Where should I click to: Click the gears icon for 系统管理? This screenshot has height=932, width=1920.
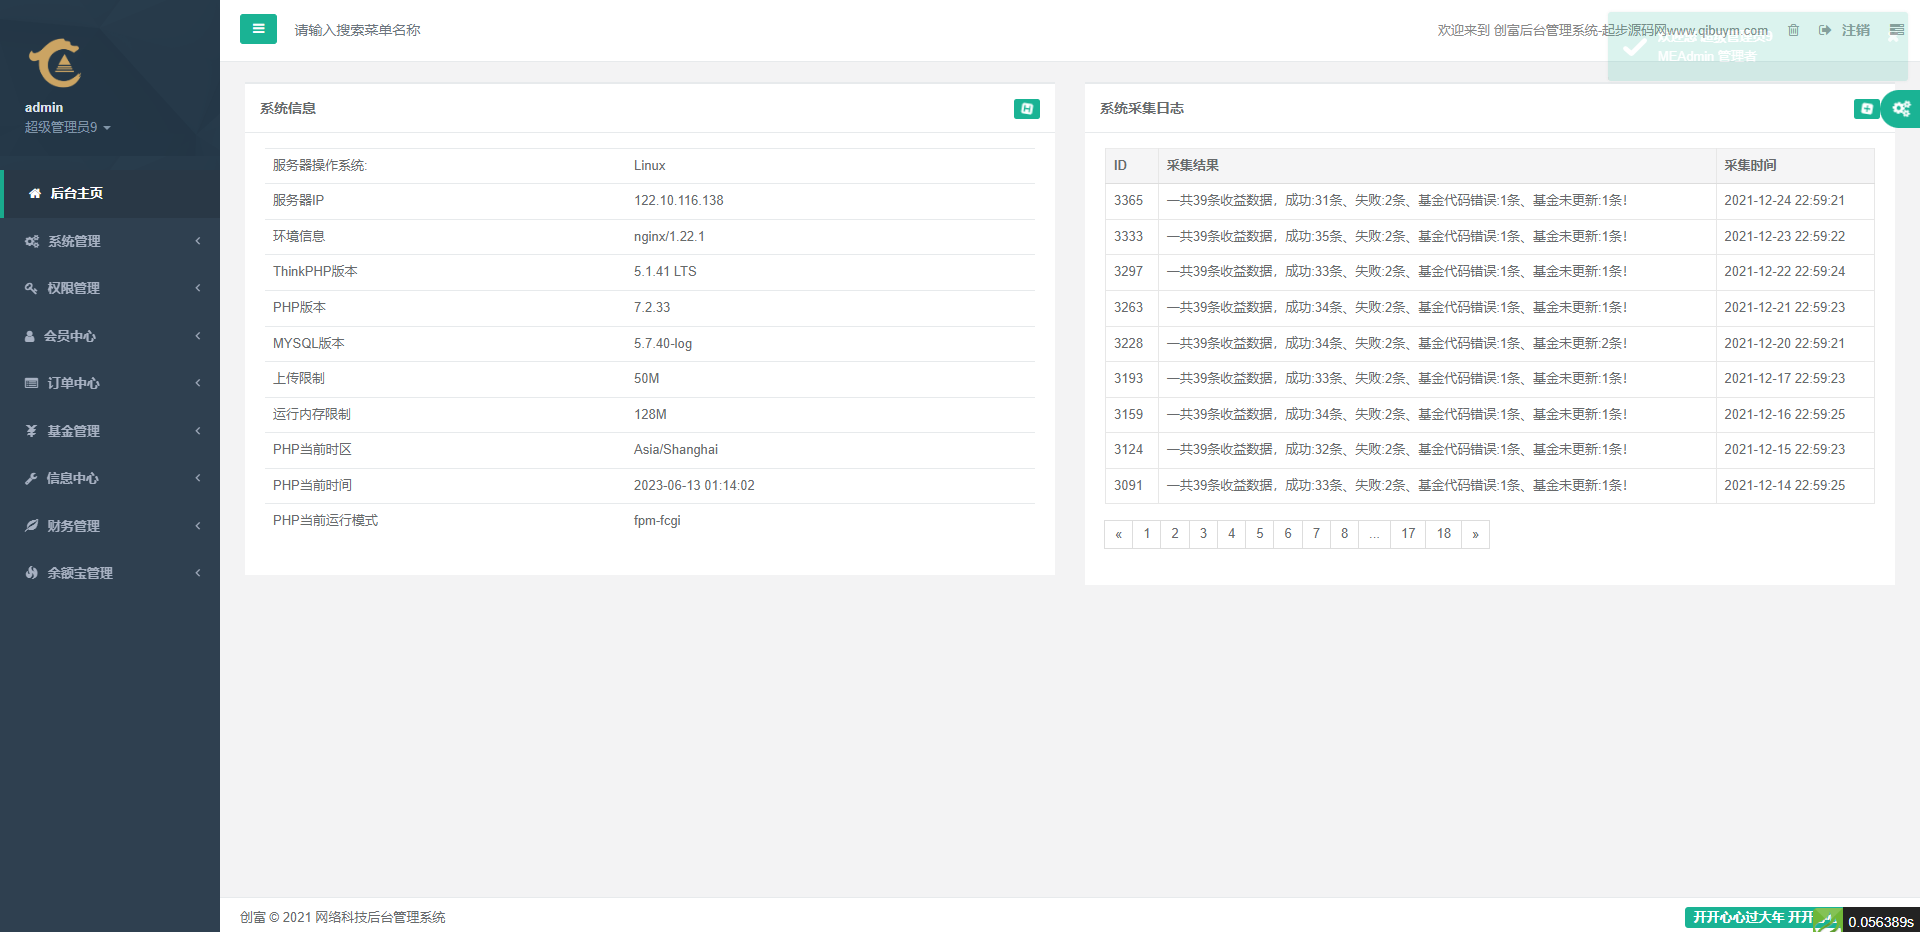click(x=32, y=241)
